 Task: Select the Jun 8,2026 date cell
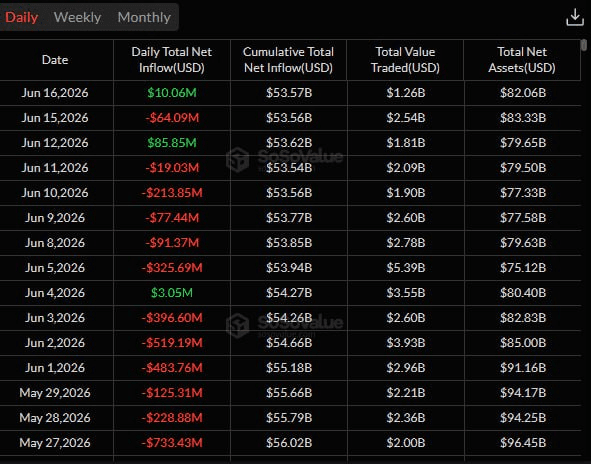click(x=55, y=242)
